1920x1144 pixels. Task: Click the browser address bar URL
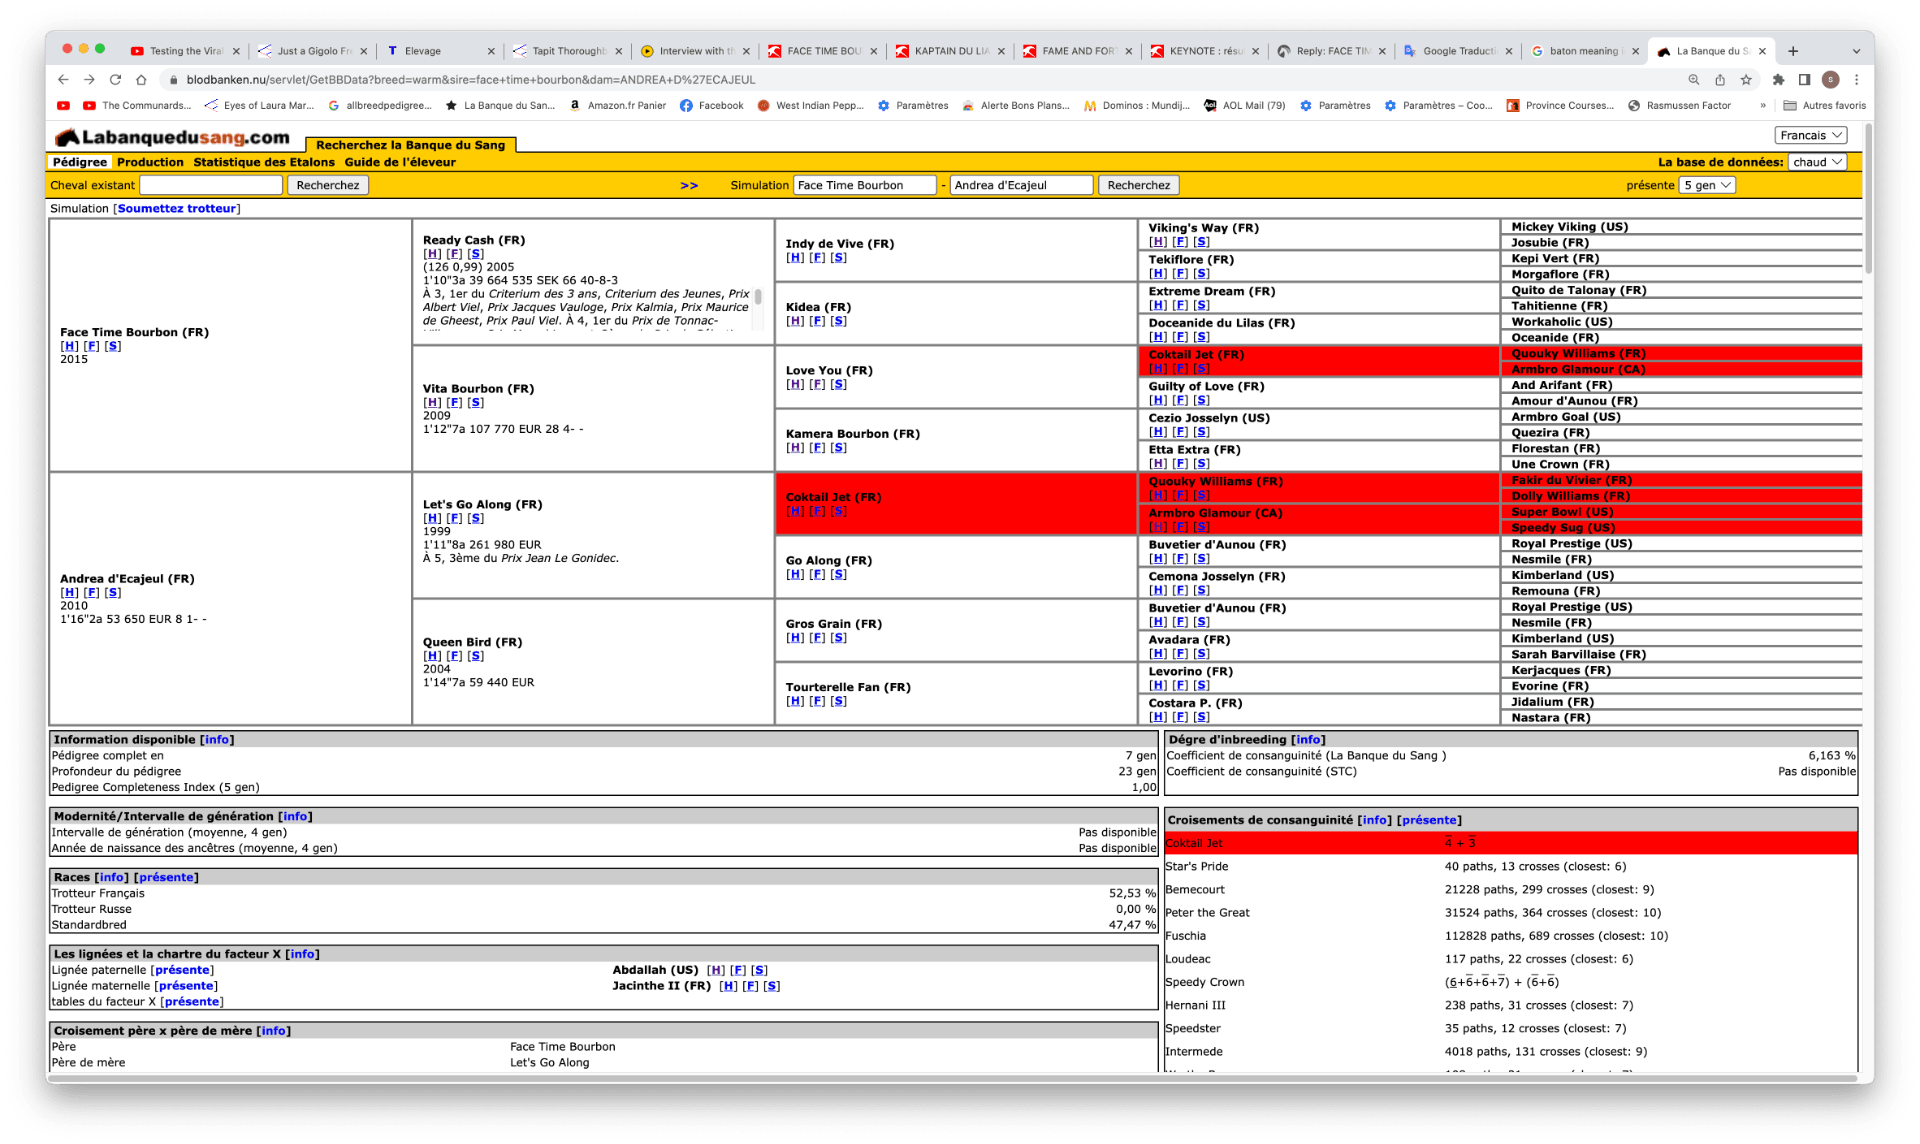pyautogui.click(x=471, y=79)
